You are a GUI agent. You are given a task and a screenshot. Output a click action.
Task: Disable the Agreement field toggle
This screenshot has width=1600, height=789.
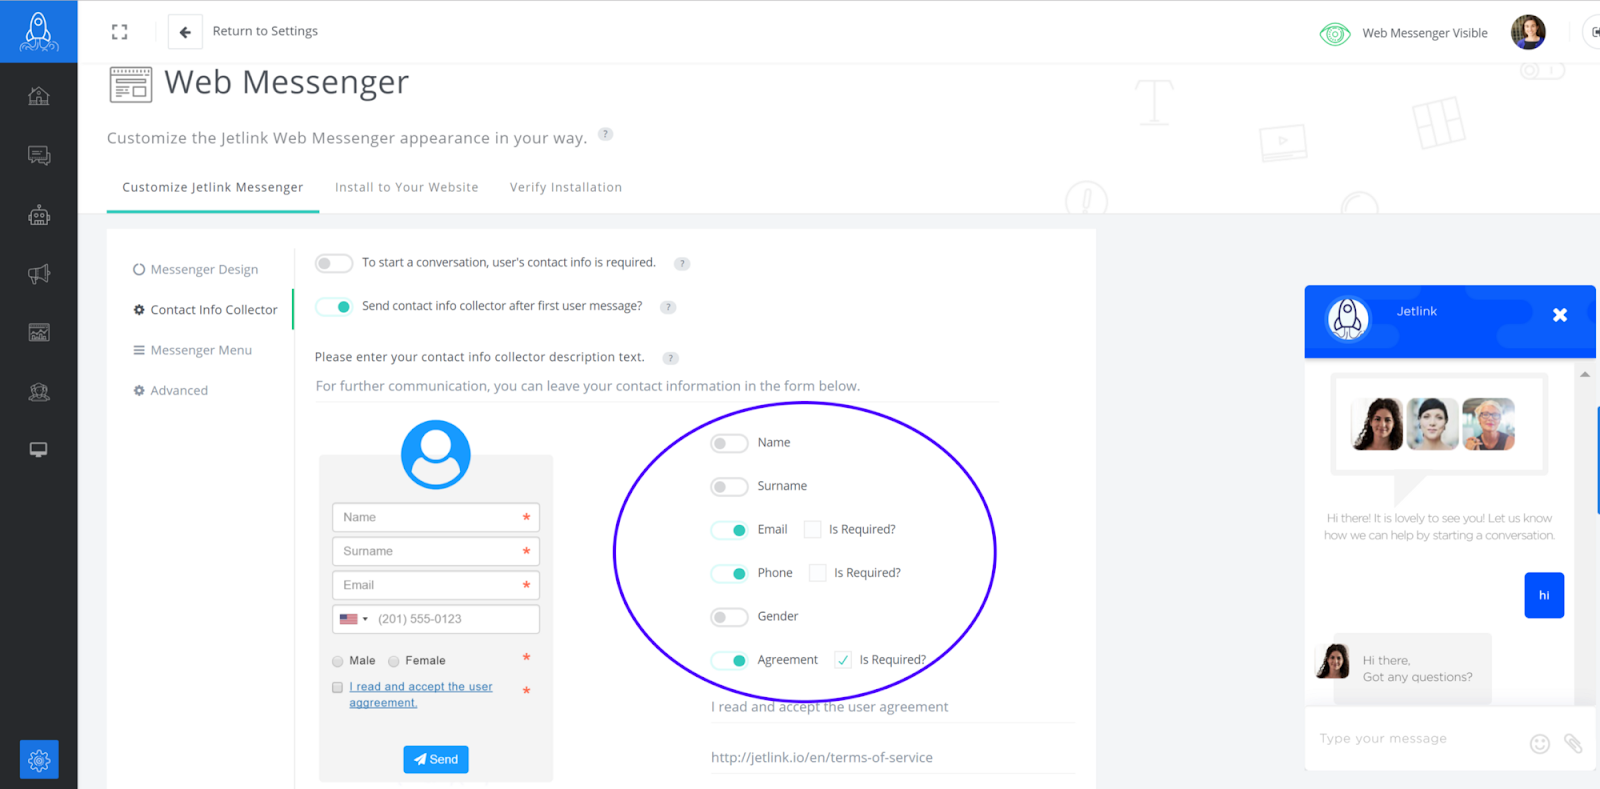729,660
